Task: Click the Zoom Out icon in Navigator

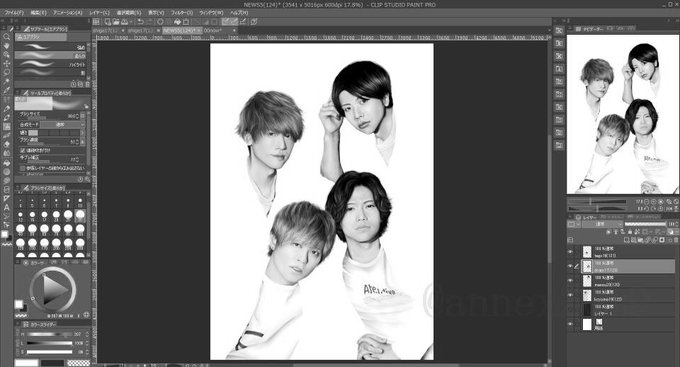Action: 647,202
